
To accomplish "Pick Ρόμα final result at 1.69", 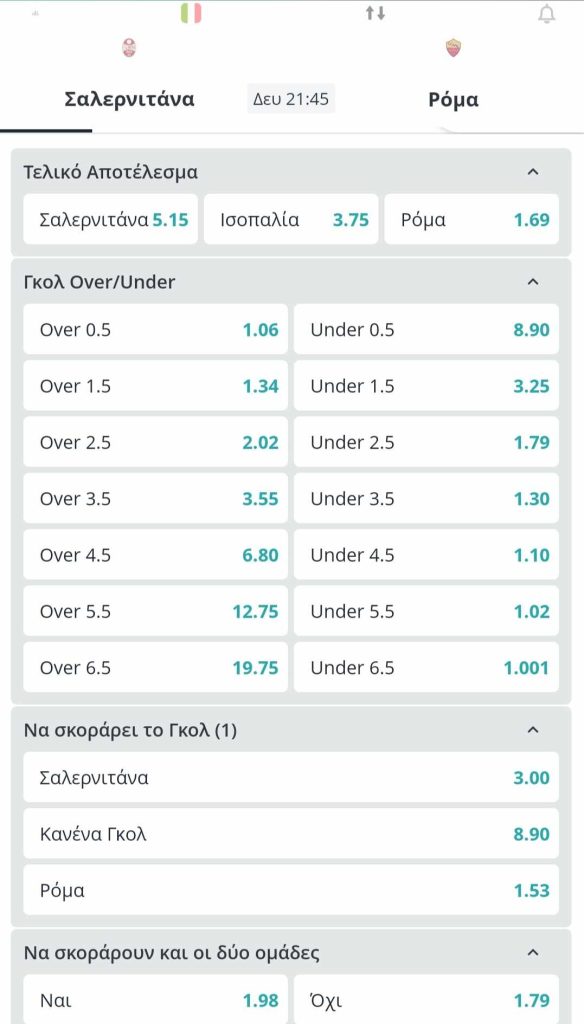I will coord(472,219).
